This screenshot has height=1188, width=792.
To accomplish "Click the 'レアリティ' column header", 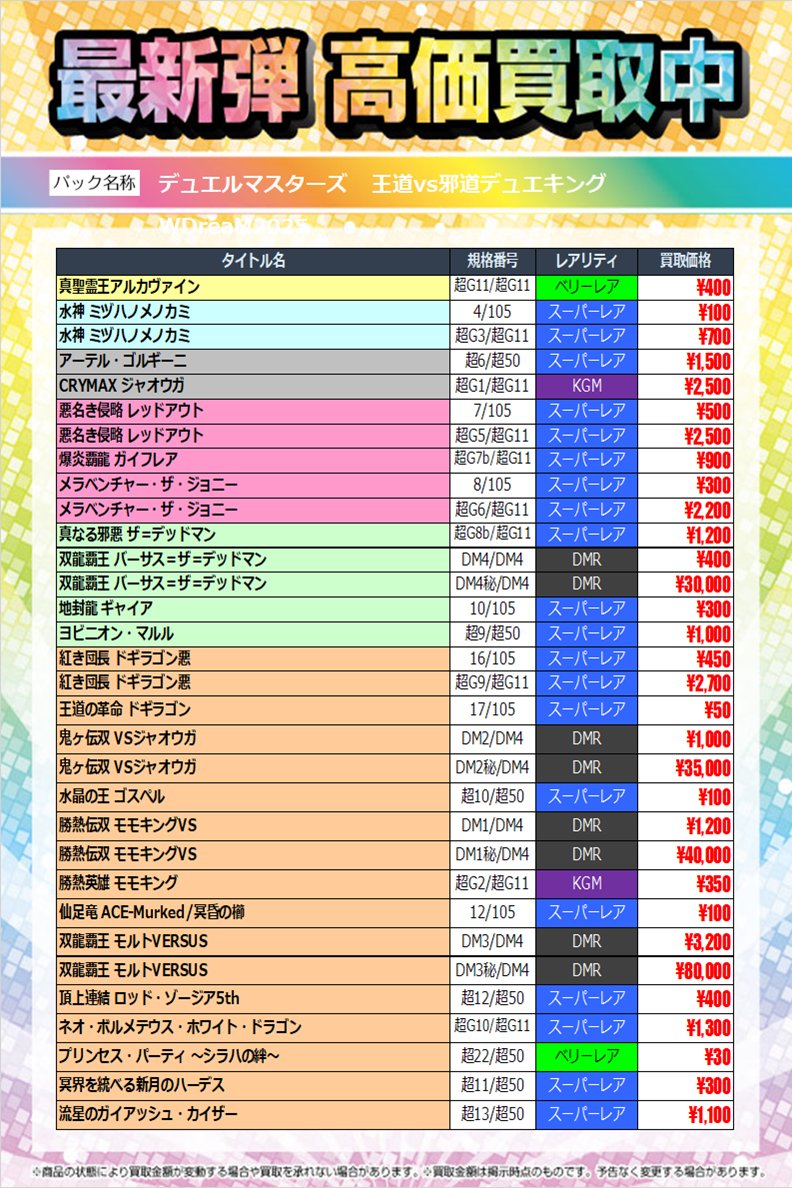I will click(x=587, y=261).
